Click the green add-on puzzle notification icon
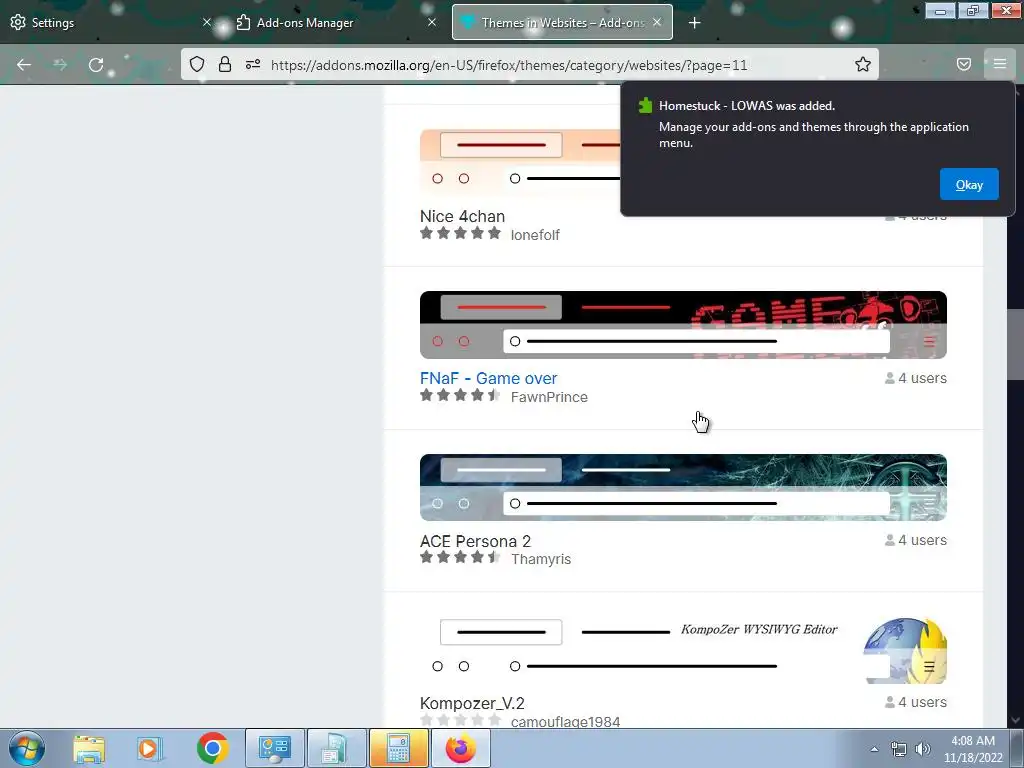Viewport: 1024px width, 768px height. [645, 106]
